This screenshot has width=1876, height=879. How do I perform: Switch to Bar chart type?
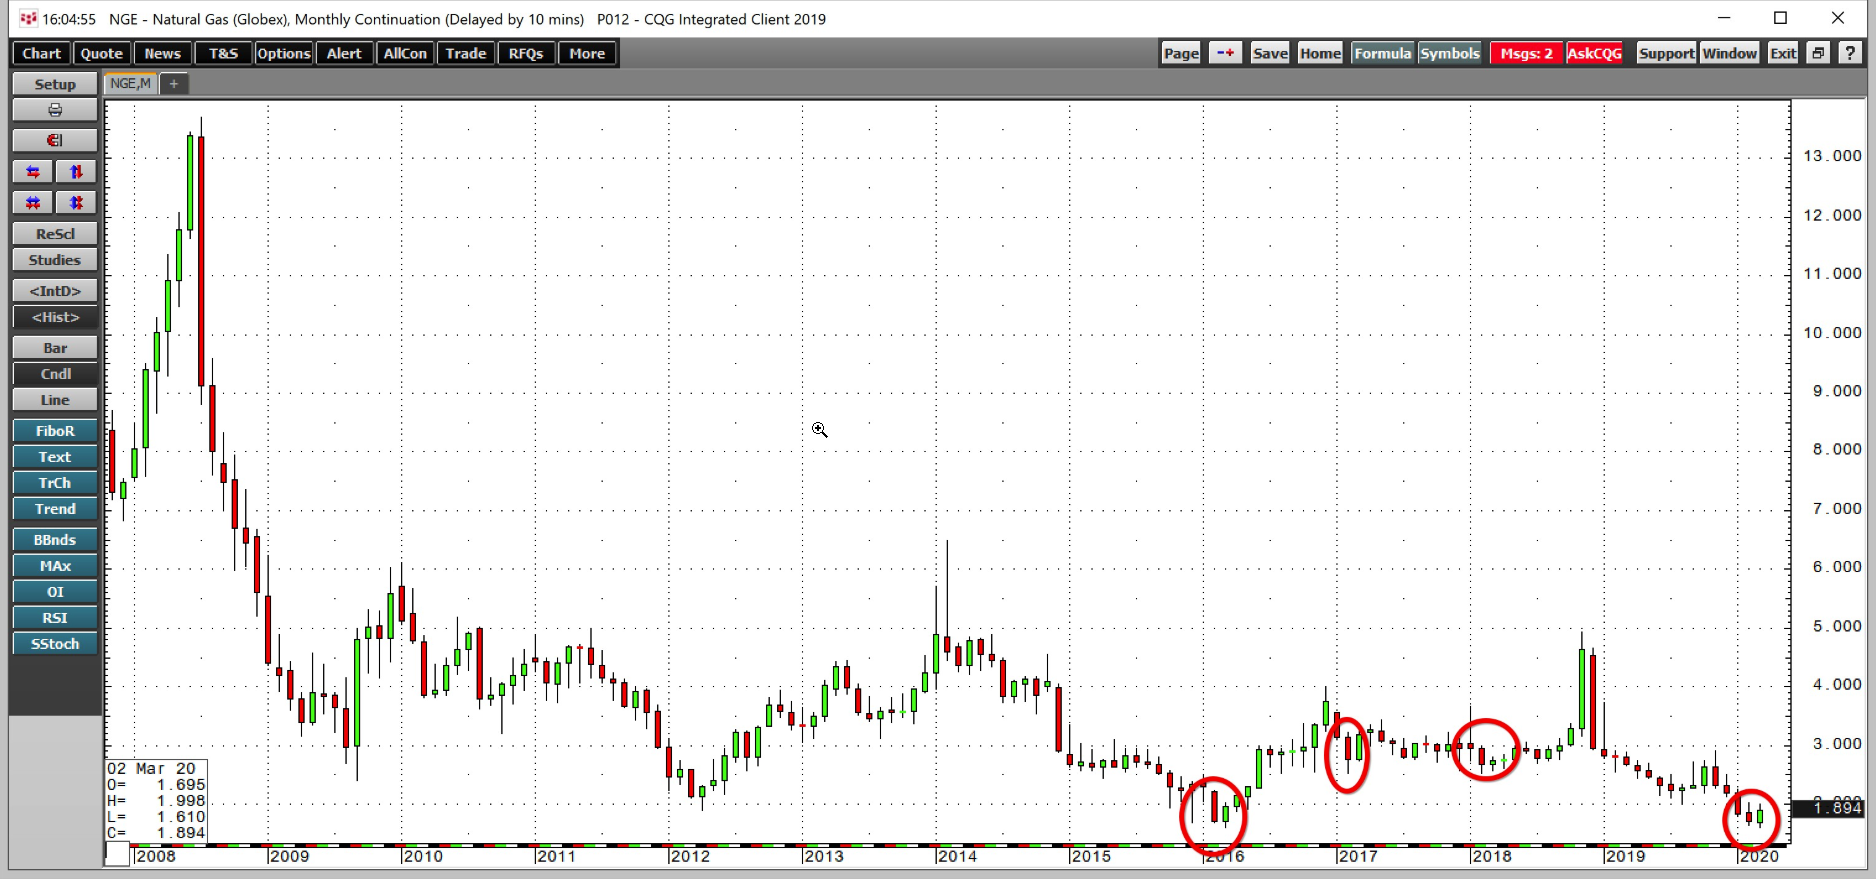tap(55, 348)
